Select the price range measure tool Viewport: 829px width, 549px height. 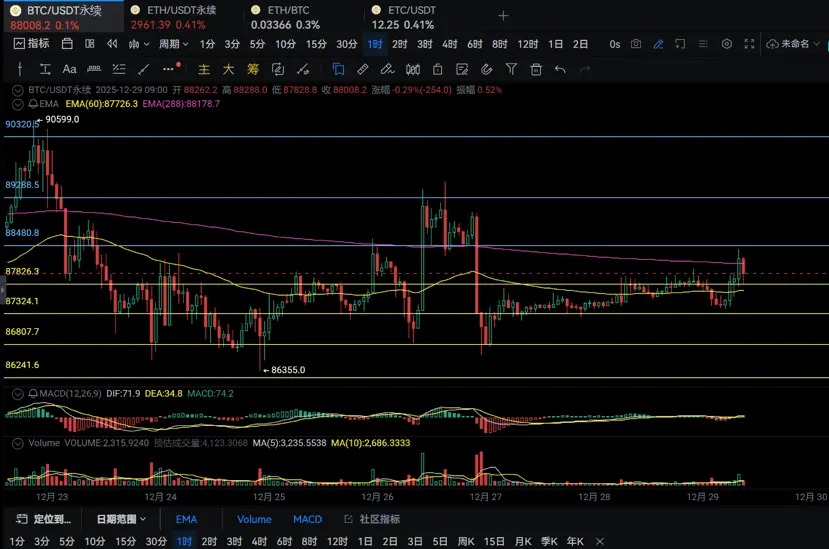point(45,69)
